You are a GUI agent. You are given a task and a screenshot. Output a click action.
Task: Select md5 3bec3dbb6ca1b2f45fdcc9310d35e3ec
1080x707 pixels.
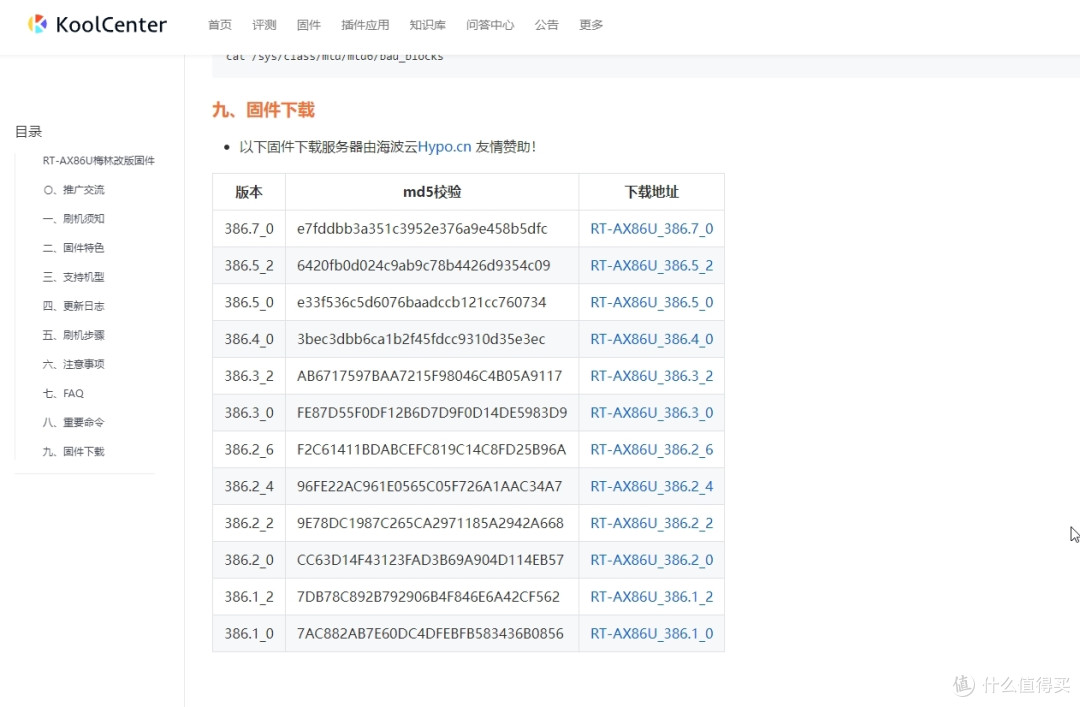click(x=421, y=339)
